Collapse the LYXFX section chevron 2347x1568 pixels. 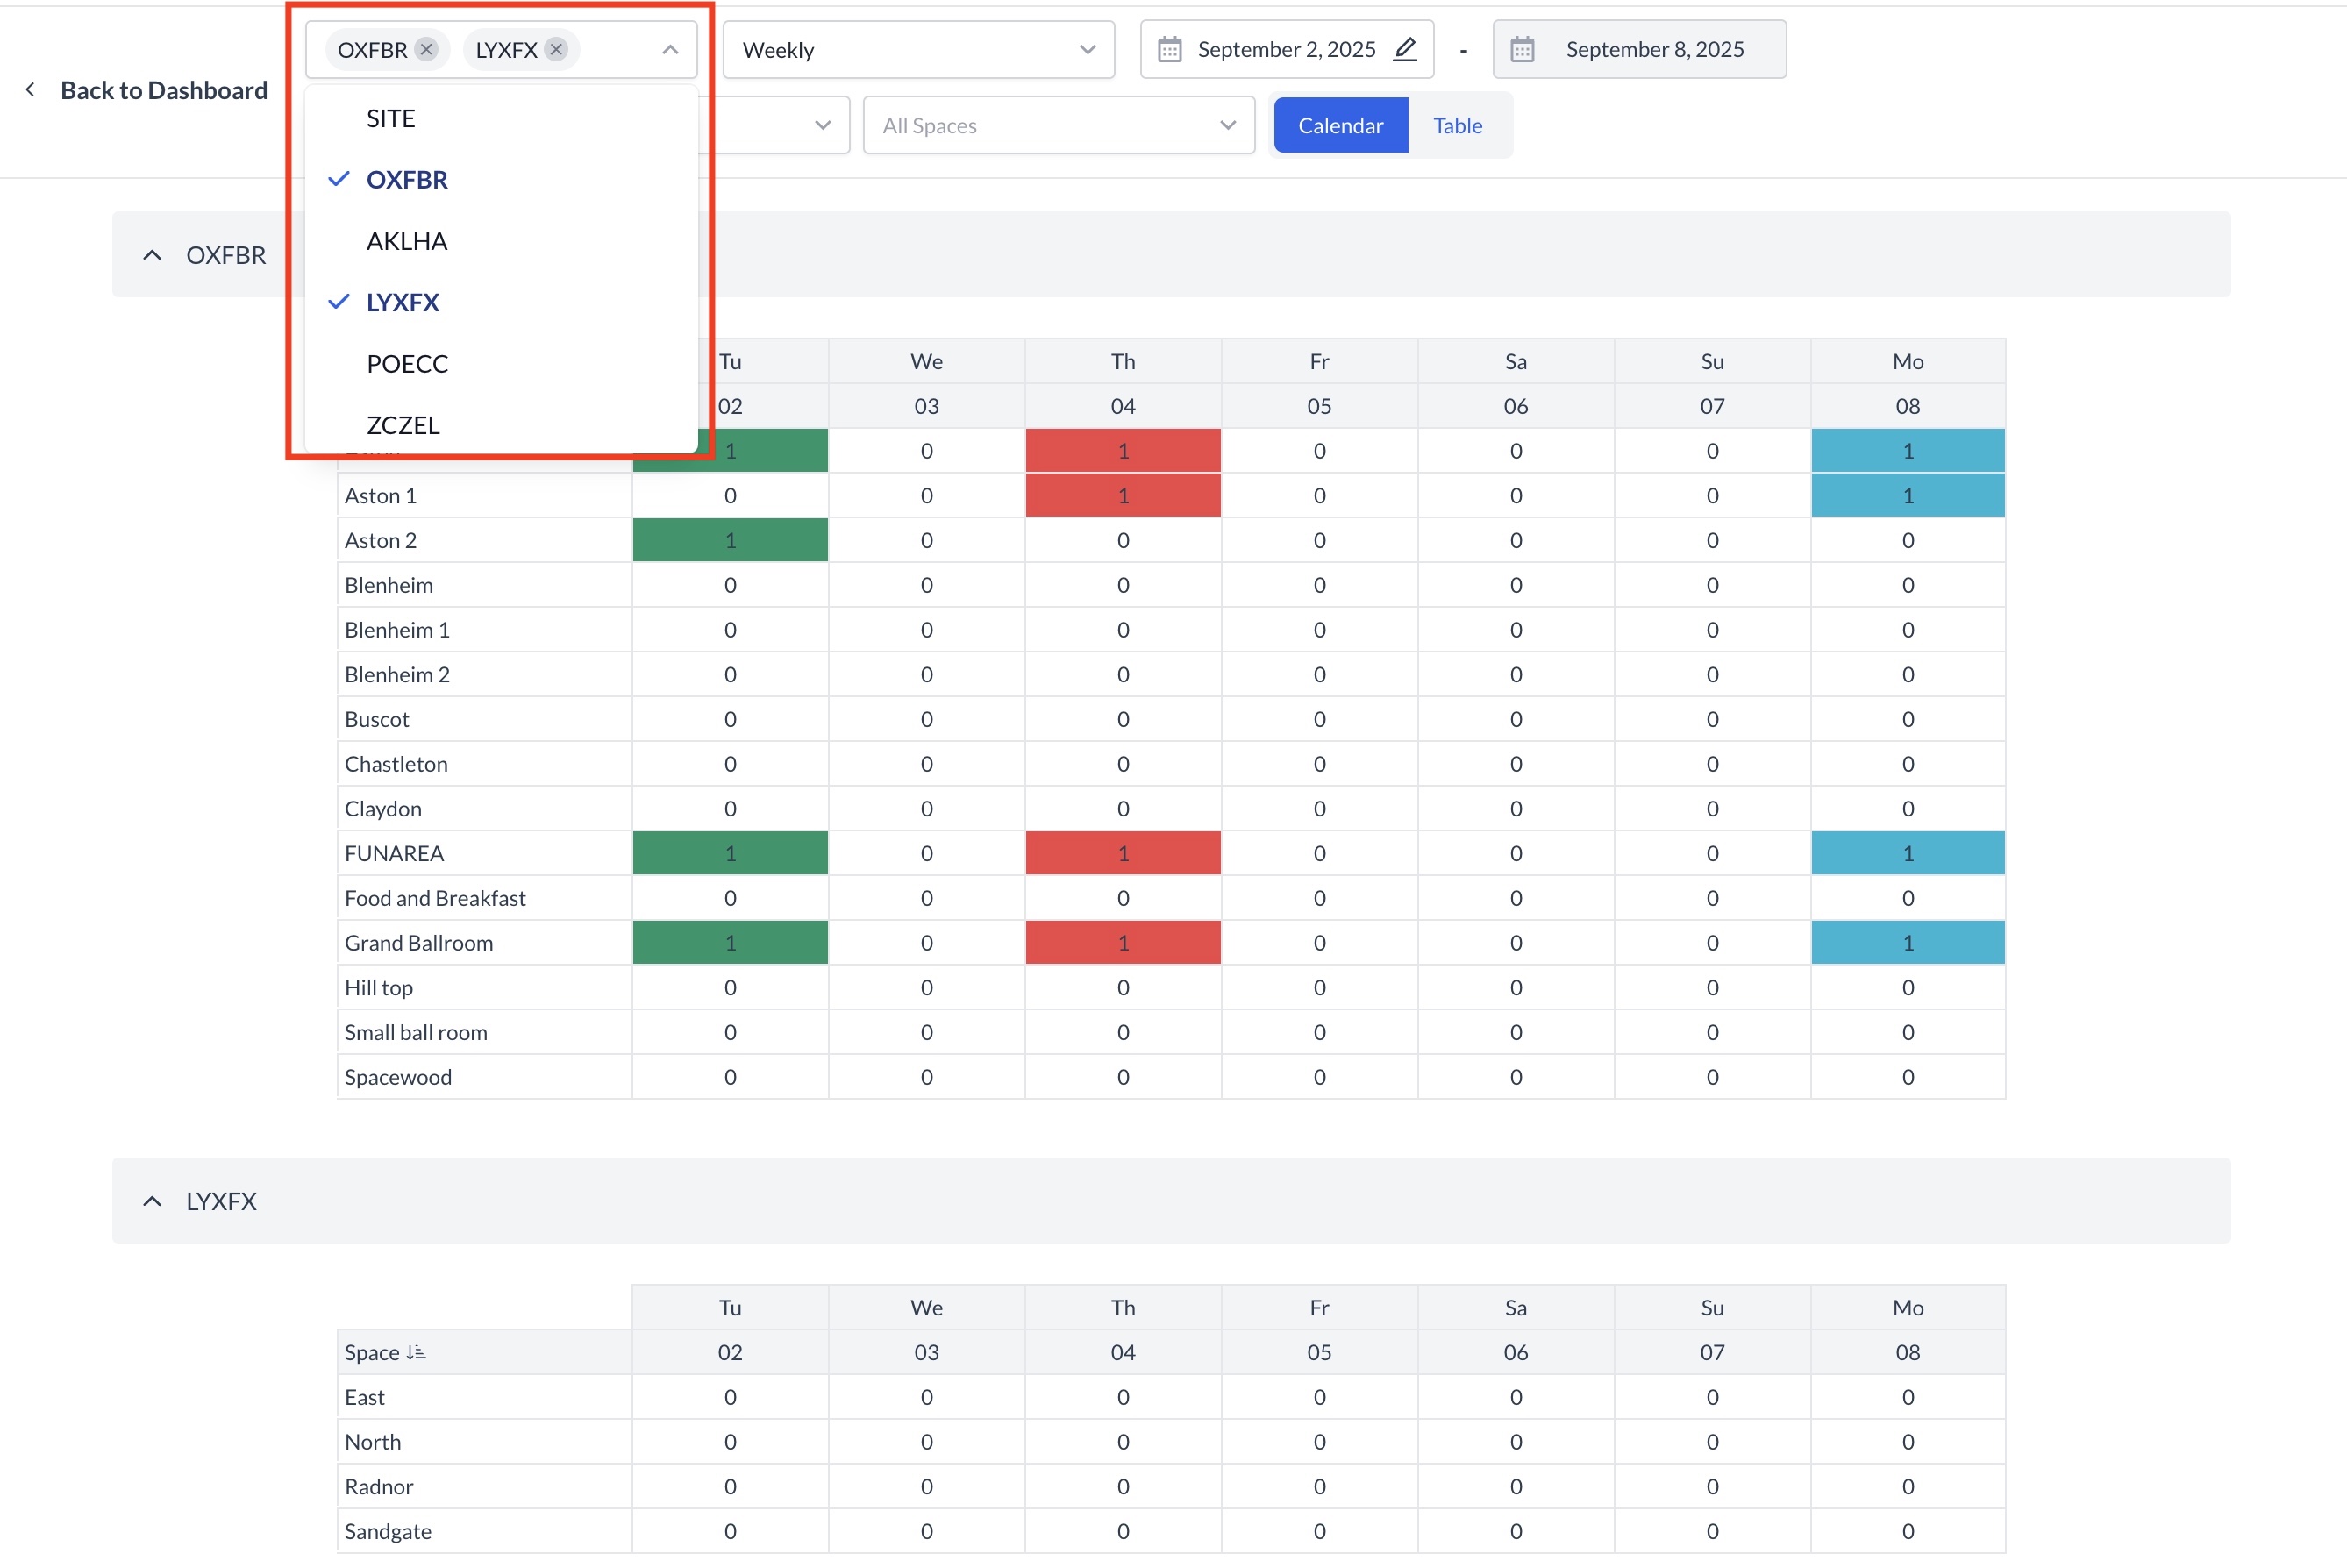click(152, 1201)
